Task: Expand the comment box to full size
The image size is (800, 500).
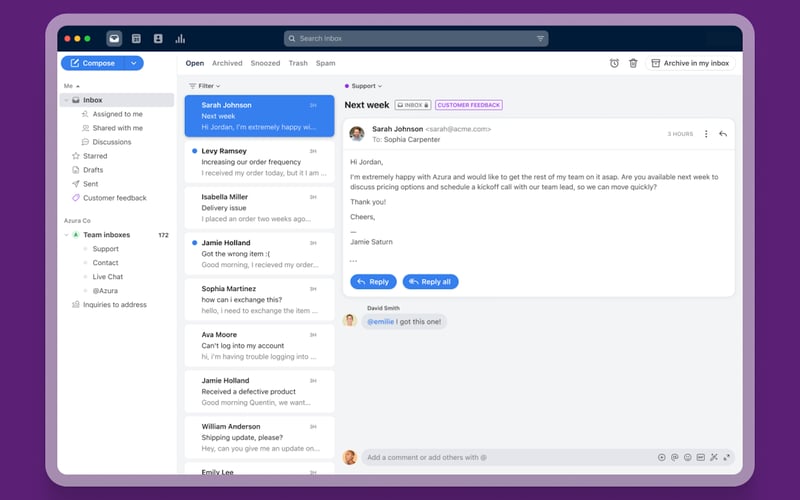Action: coord(727,457)
